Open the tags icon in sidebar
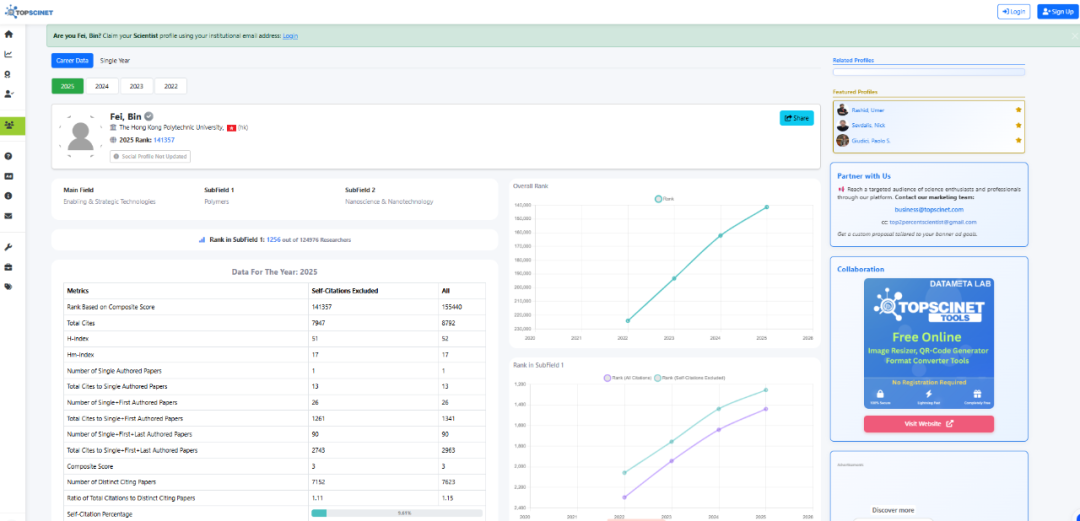 pyautogui.click(x=8, y=287)
